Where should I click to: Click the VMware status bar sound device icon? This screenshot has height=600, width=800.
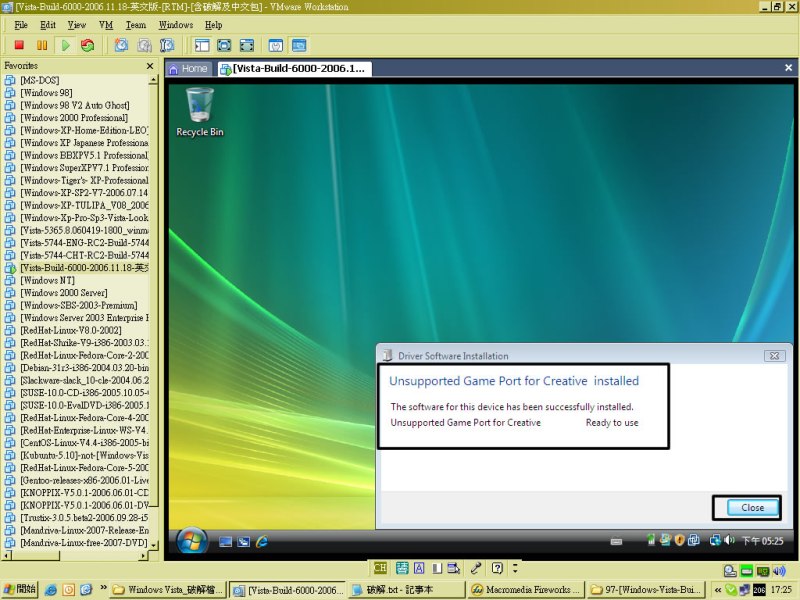[779, 571]
